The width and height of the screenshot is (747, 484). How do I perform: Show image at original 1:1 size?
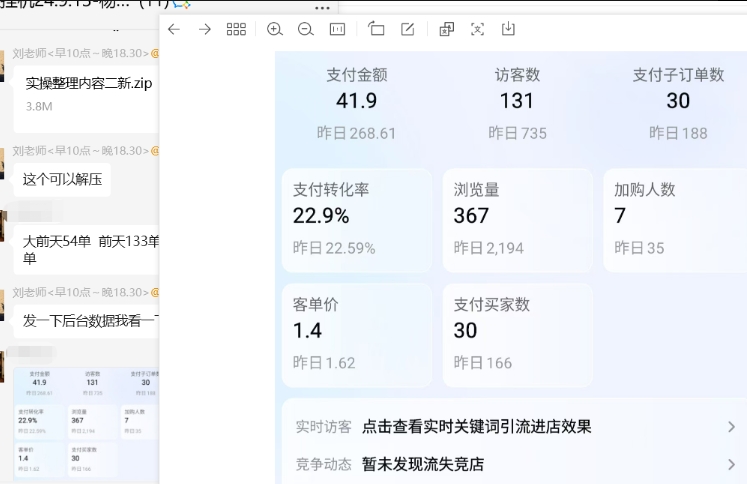point(337,29)
